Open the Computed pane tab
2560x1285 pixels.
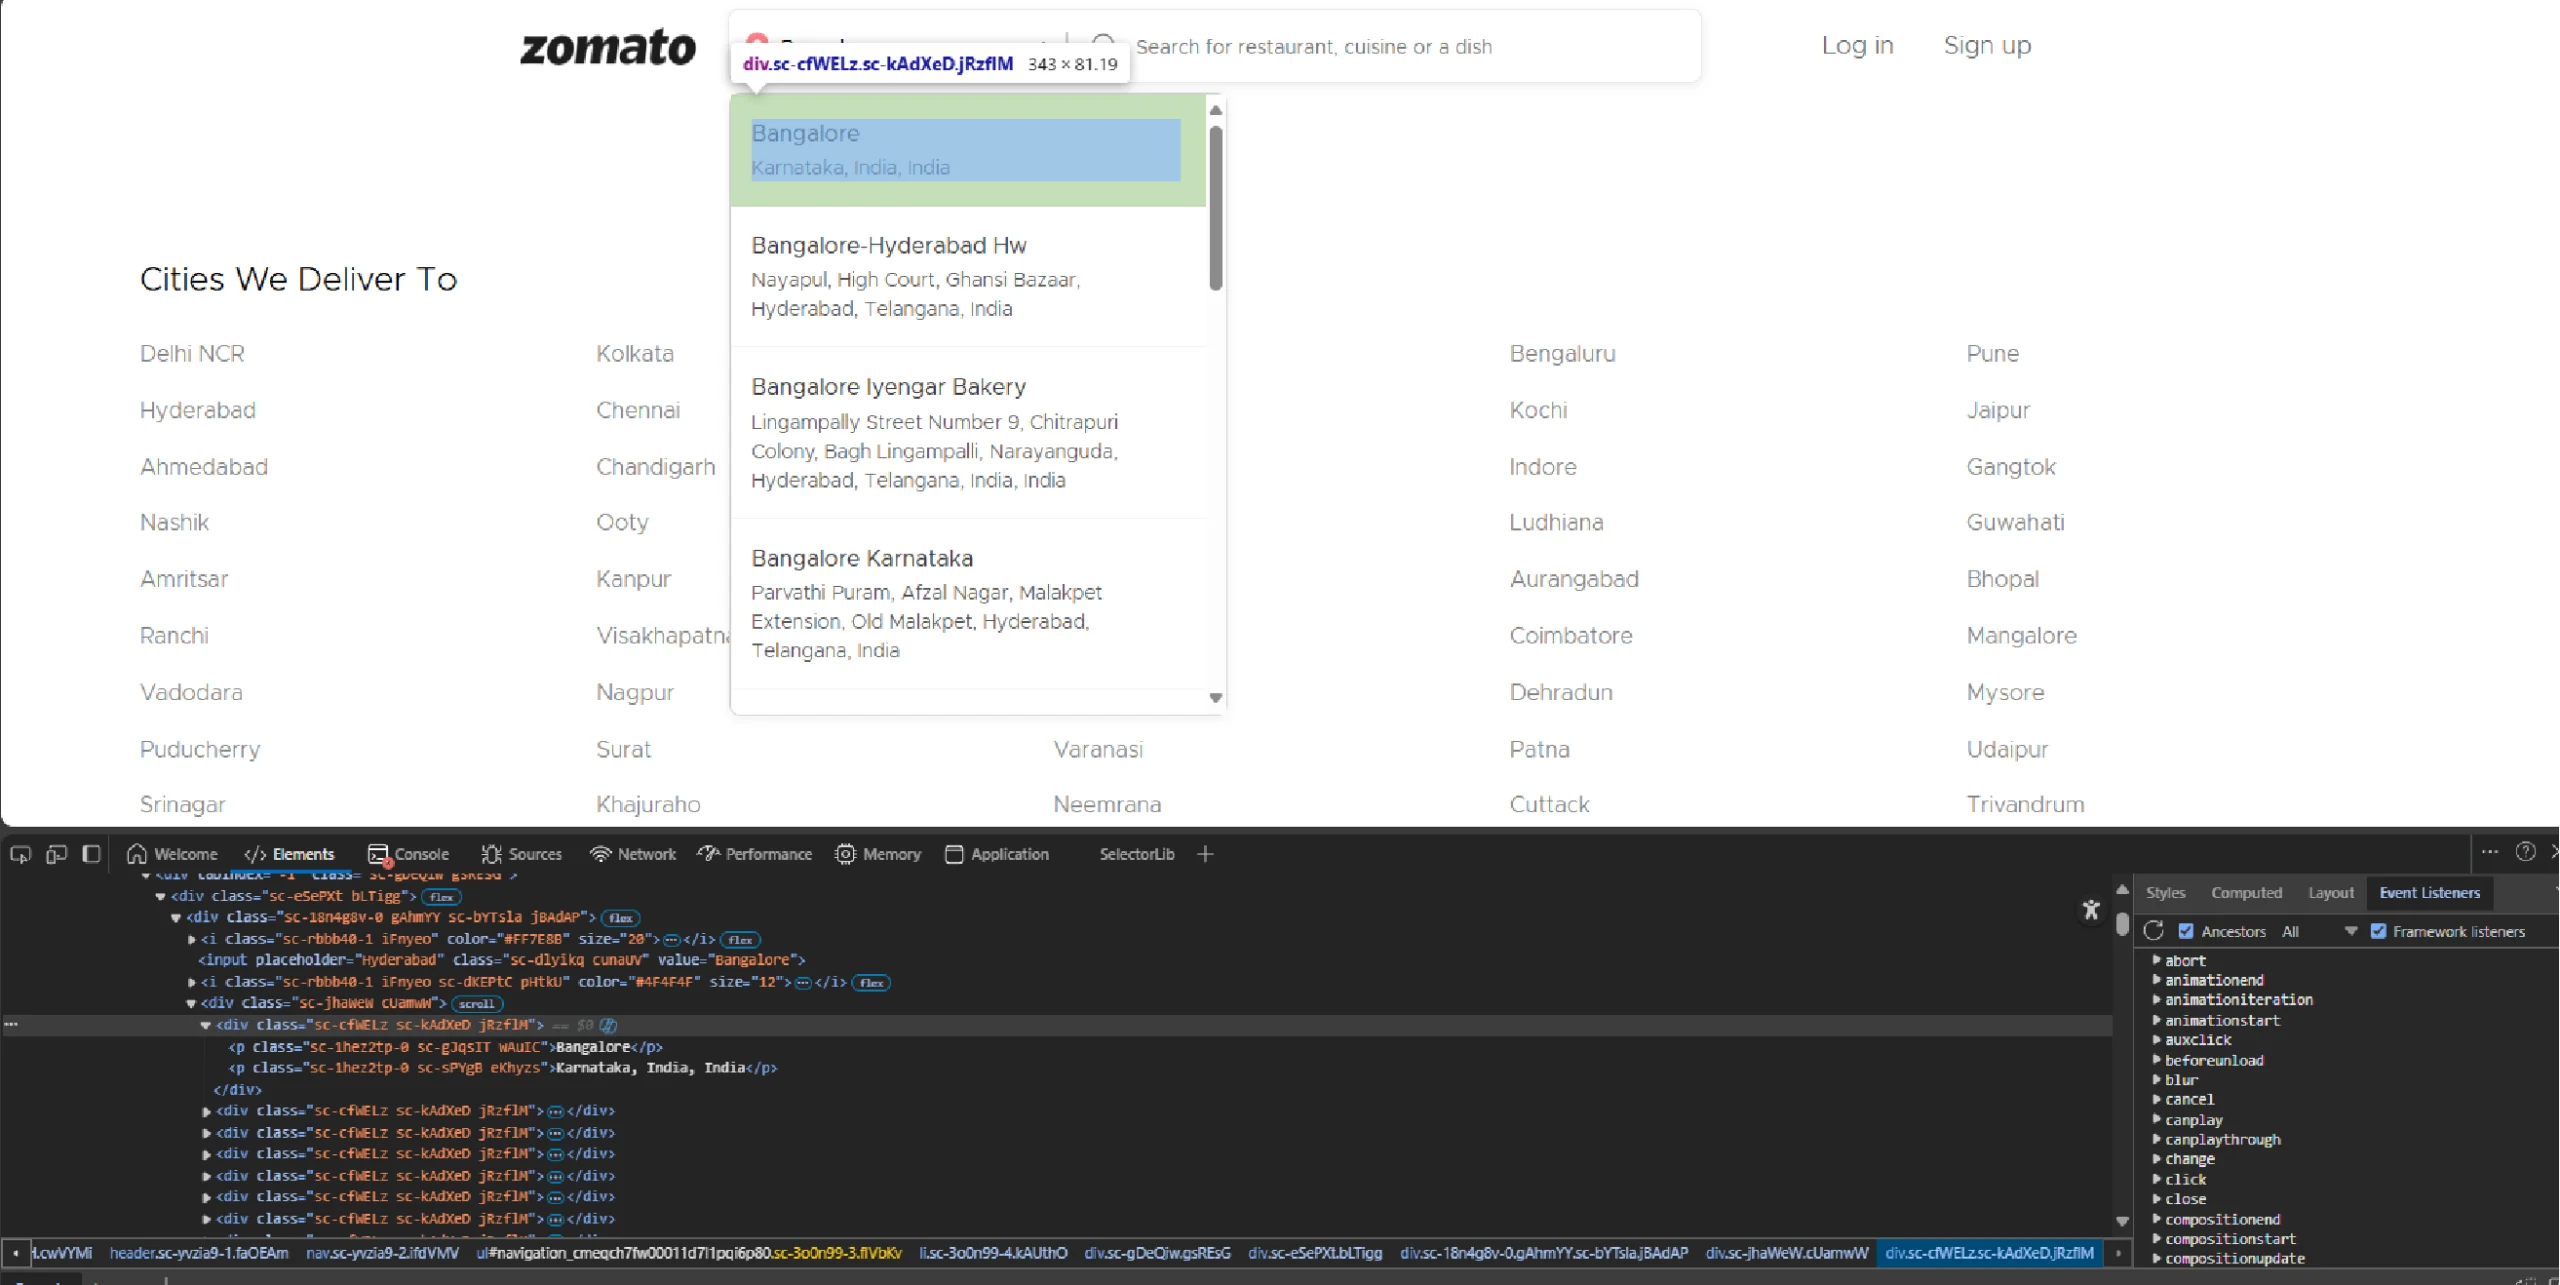pyautogui.click(x=2246, y=892)
